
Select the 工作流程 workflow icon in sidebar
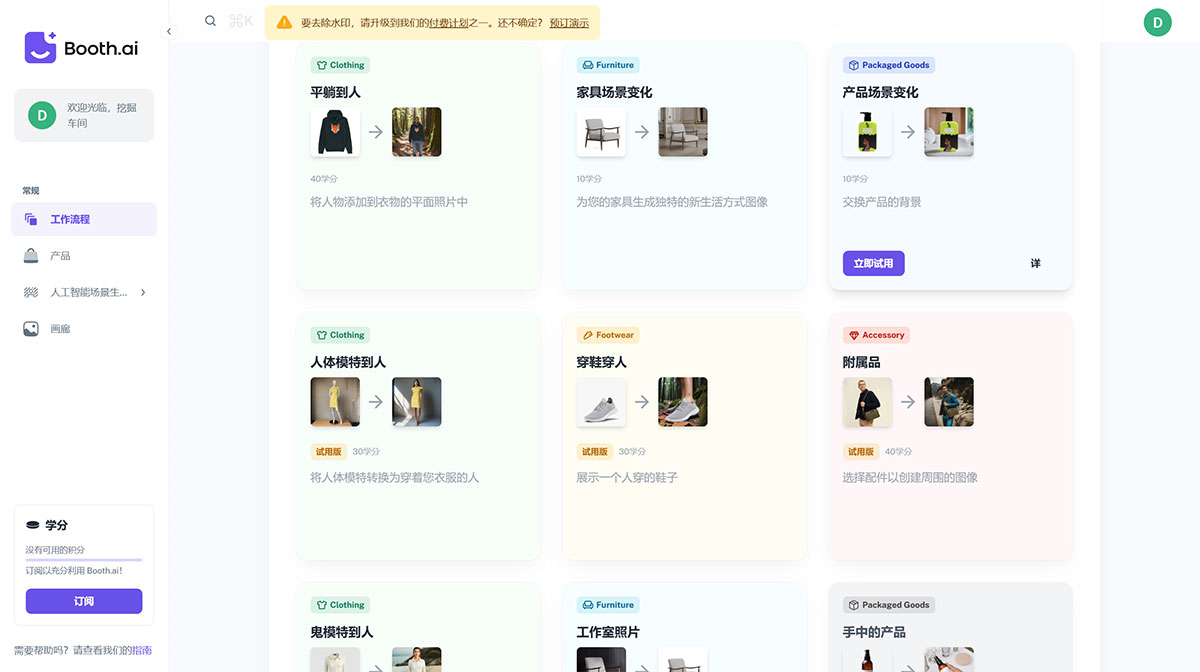[31, 218]
